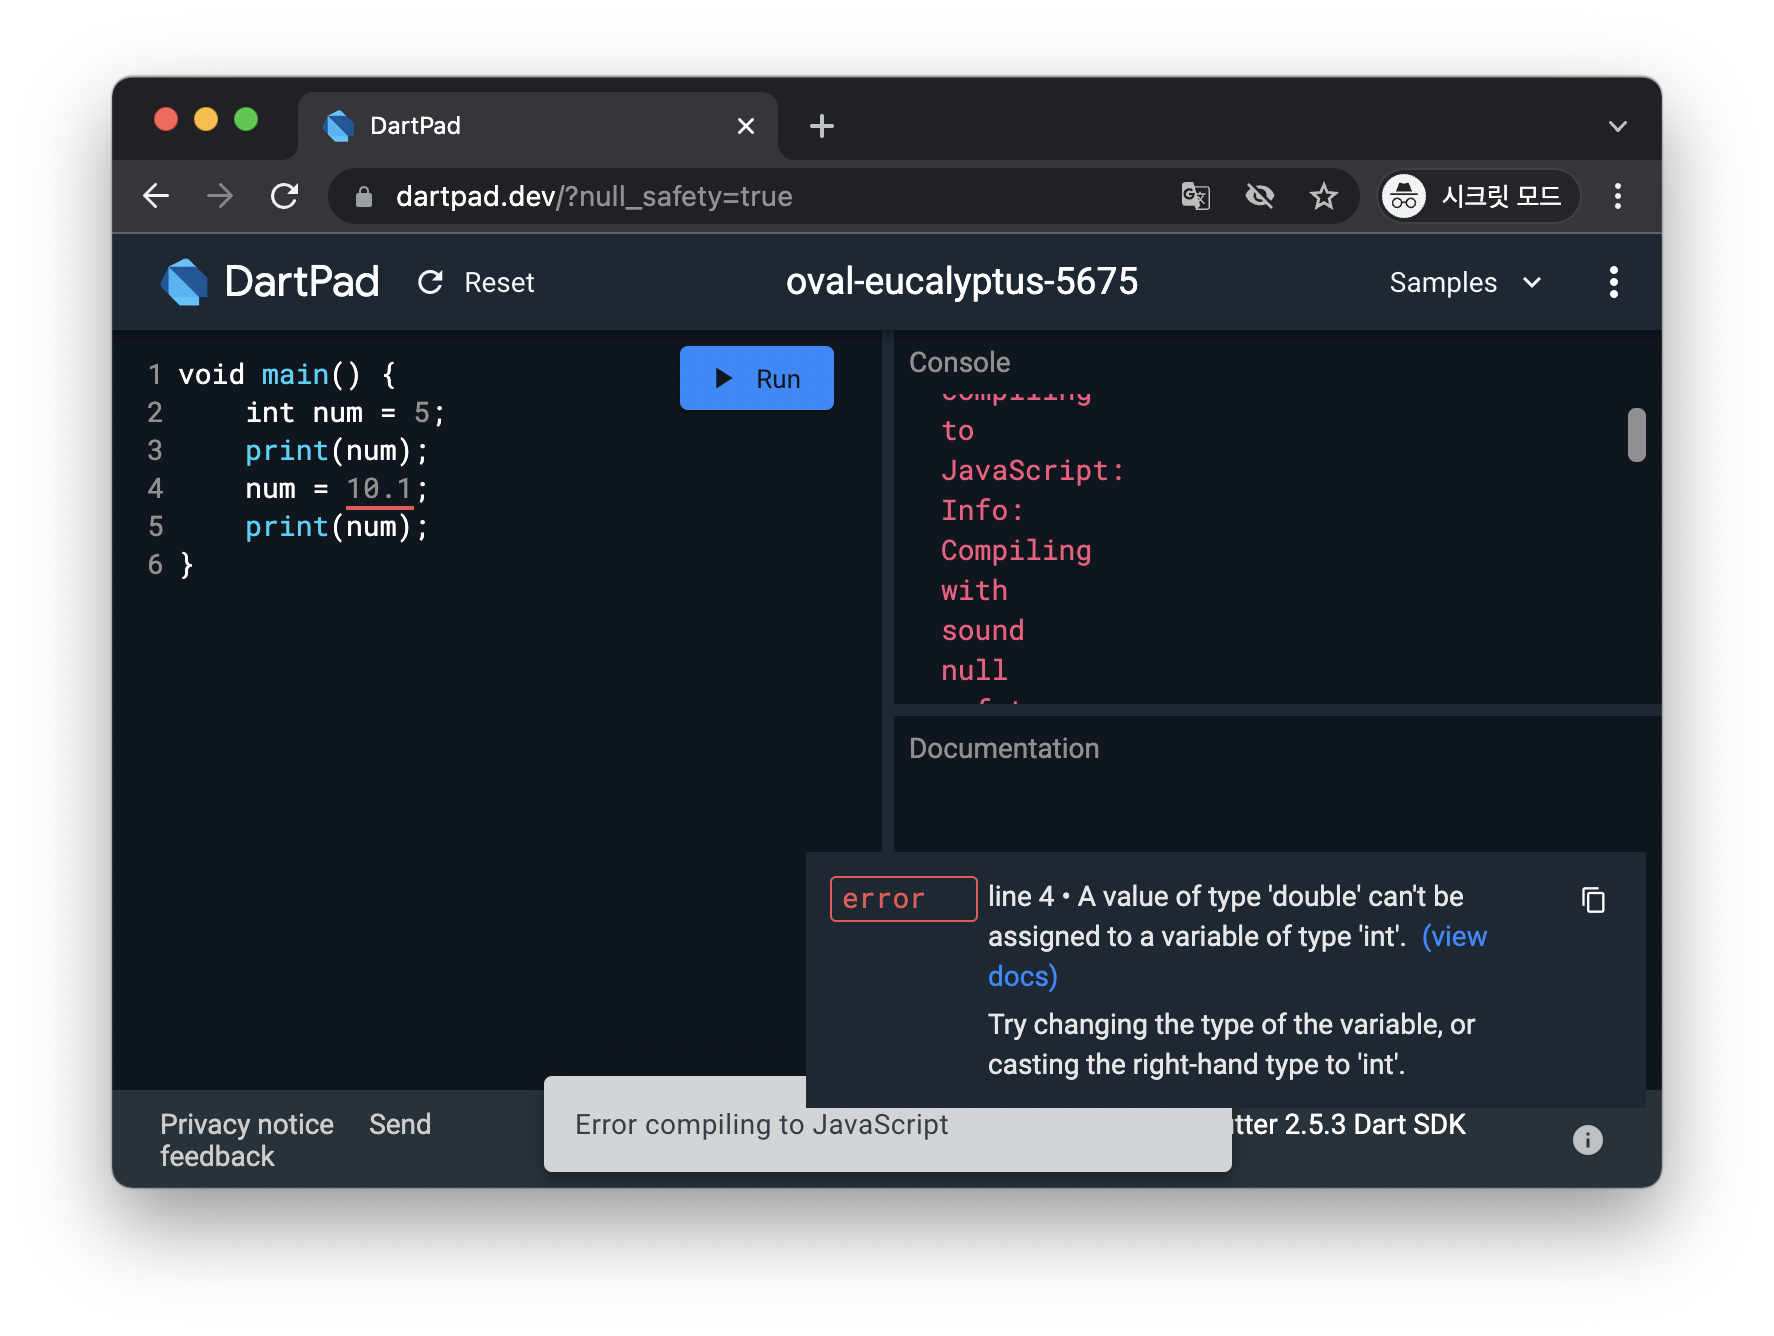This screenshot has height=1336, width=1774.
Task: Run the Dart code
Action: (757, 378)
